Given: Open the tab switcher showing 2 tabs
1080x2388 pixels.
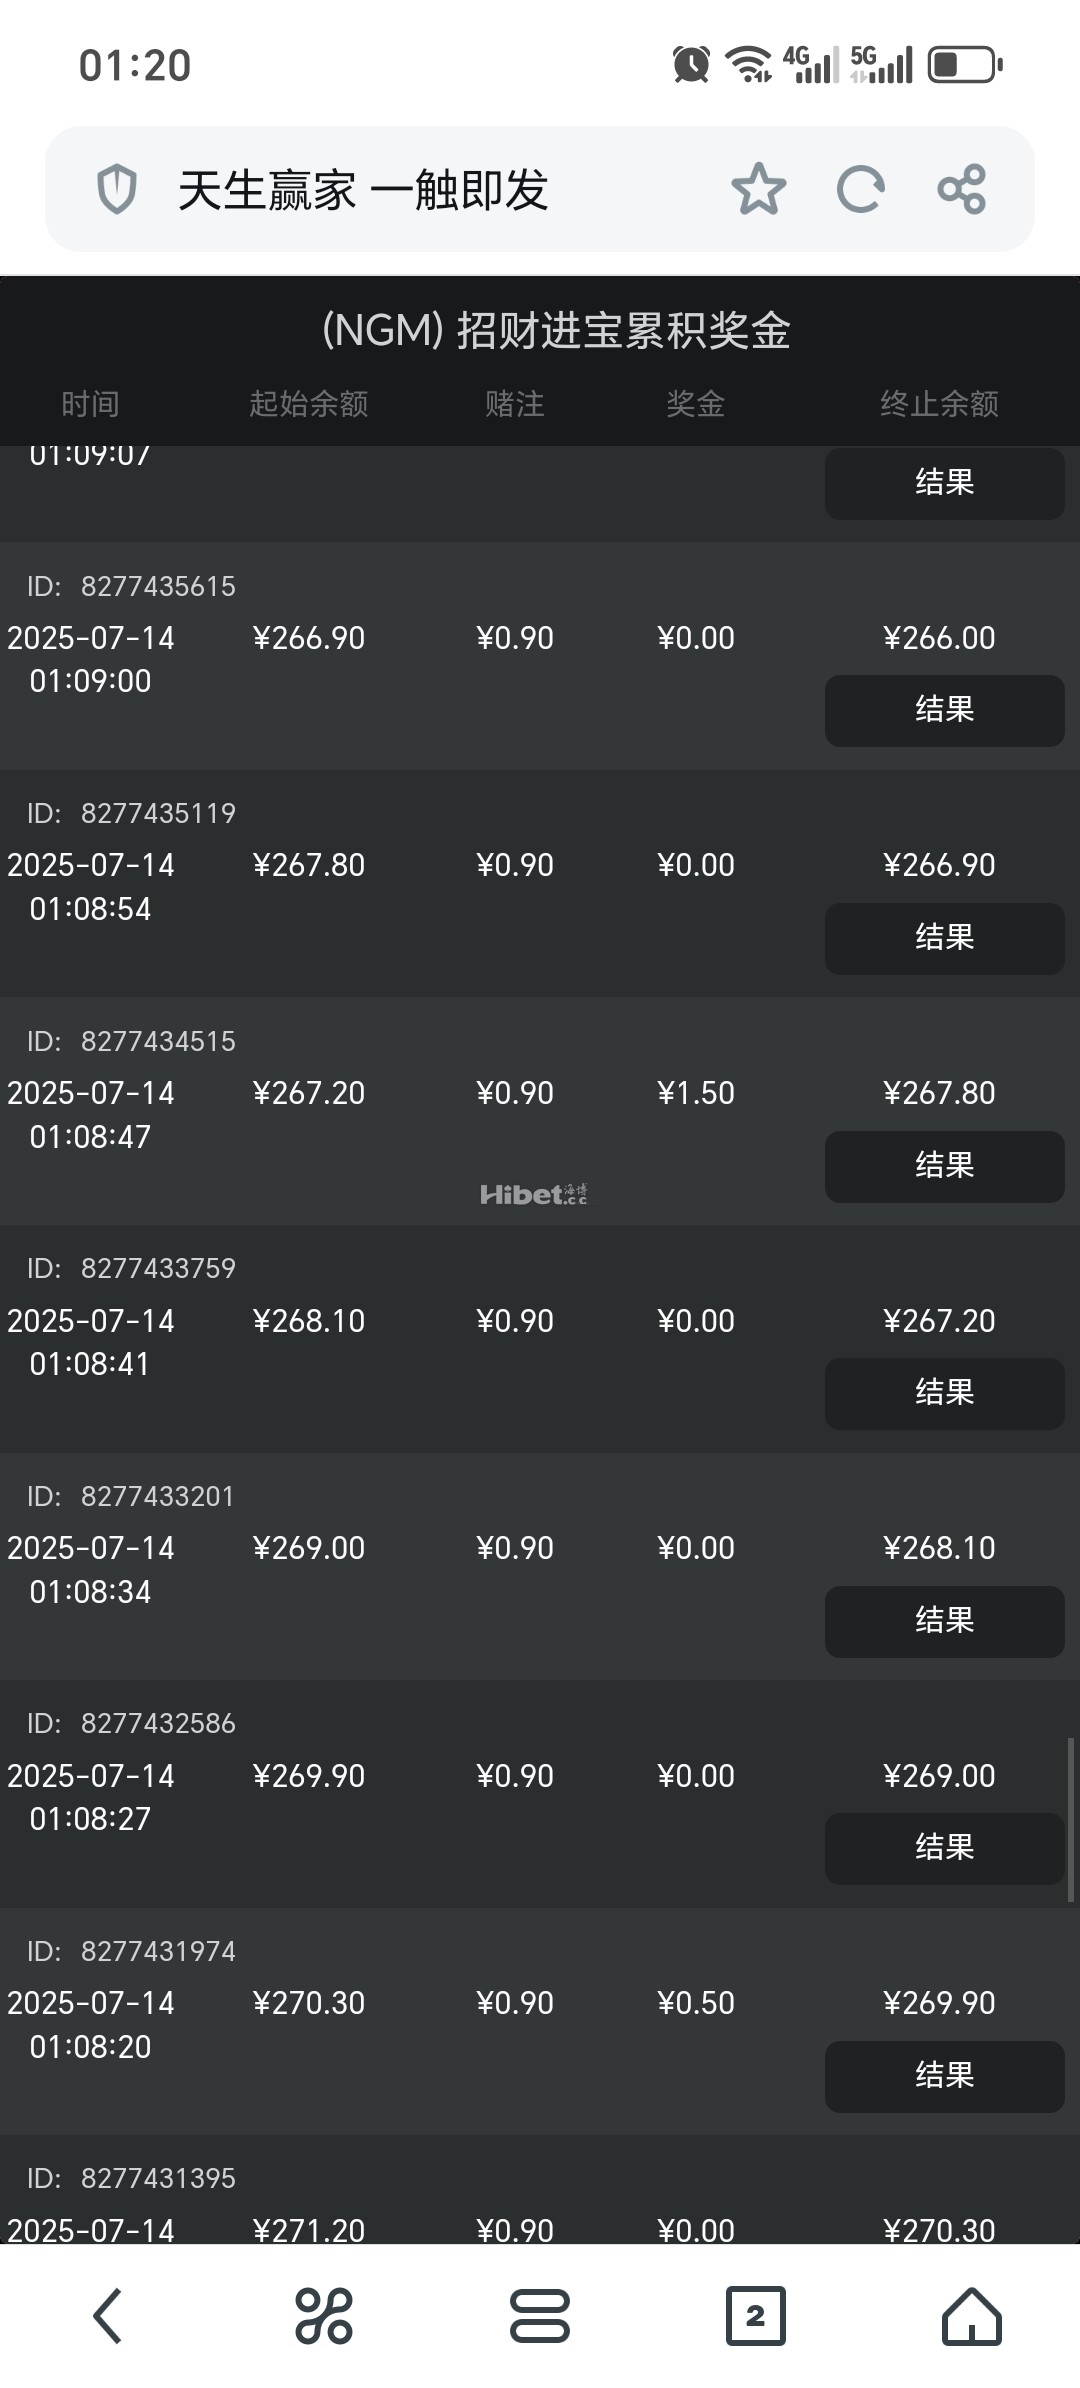Looking at the screenshot, I should point(755,2316).
